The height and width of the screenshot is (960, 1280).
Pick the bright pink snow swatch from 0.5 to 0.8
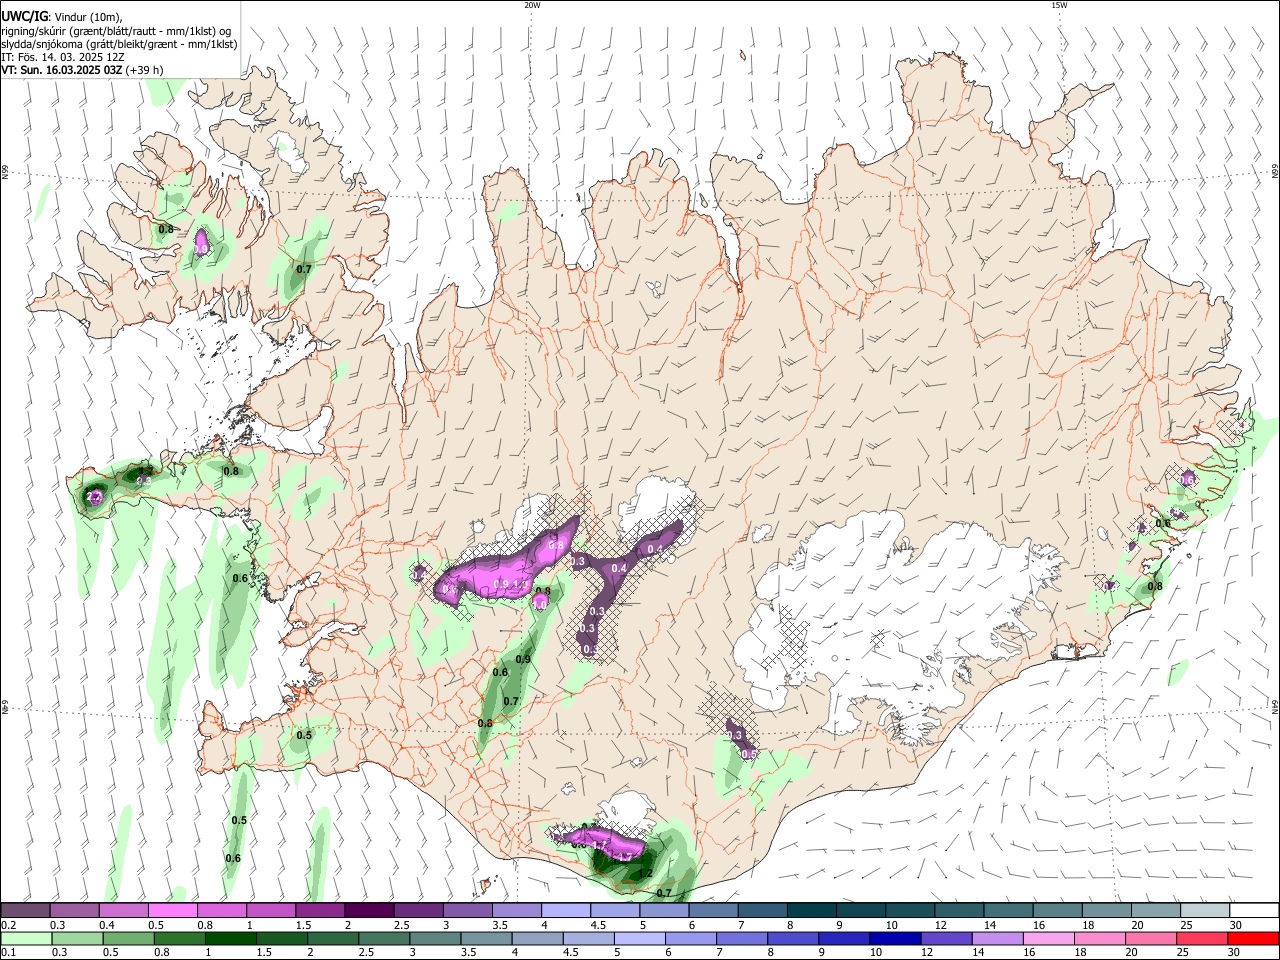(x=173, y=911)
